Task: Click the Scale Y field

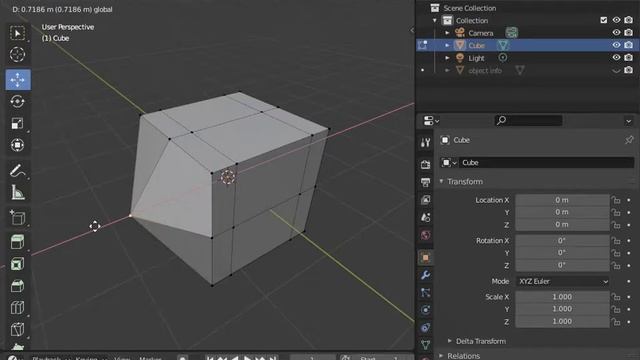Action: (562, 309)
